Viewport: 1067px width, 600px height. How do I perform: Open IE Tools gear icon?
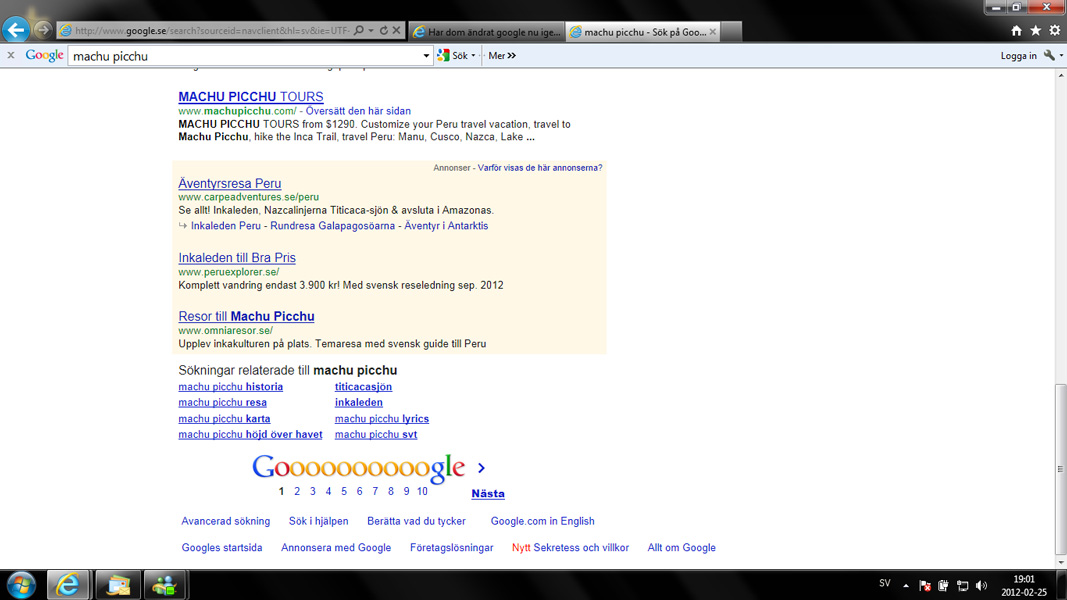[1054, 31]
